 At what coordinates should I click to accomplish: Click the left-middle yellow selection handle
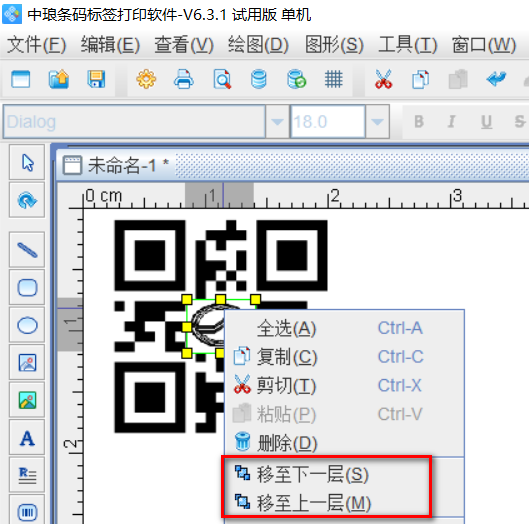pyautogui.click(x=187, y=327)
